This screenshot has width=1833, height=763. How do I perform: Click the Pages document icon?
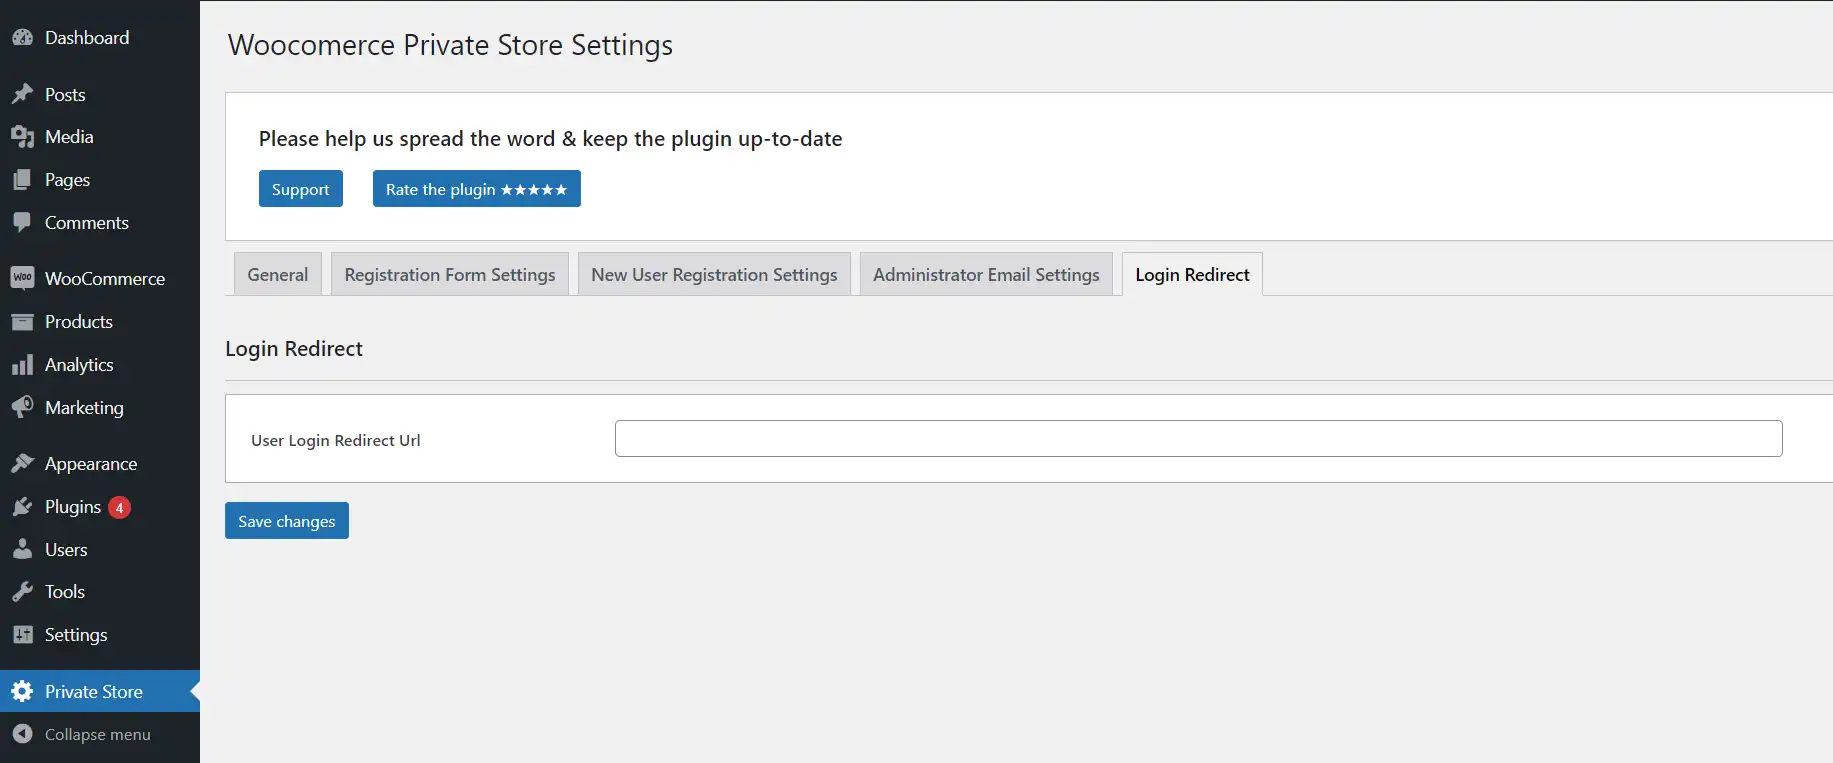point(22,180)
